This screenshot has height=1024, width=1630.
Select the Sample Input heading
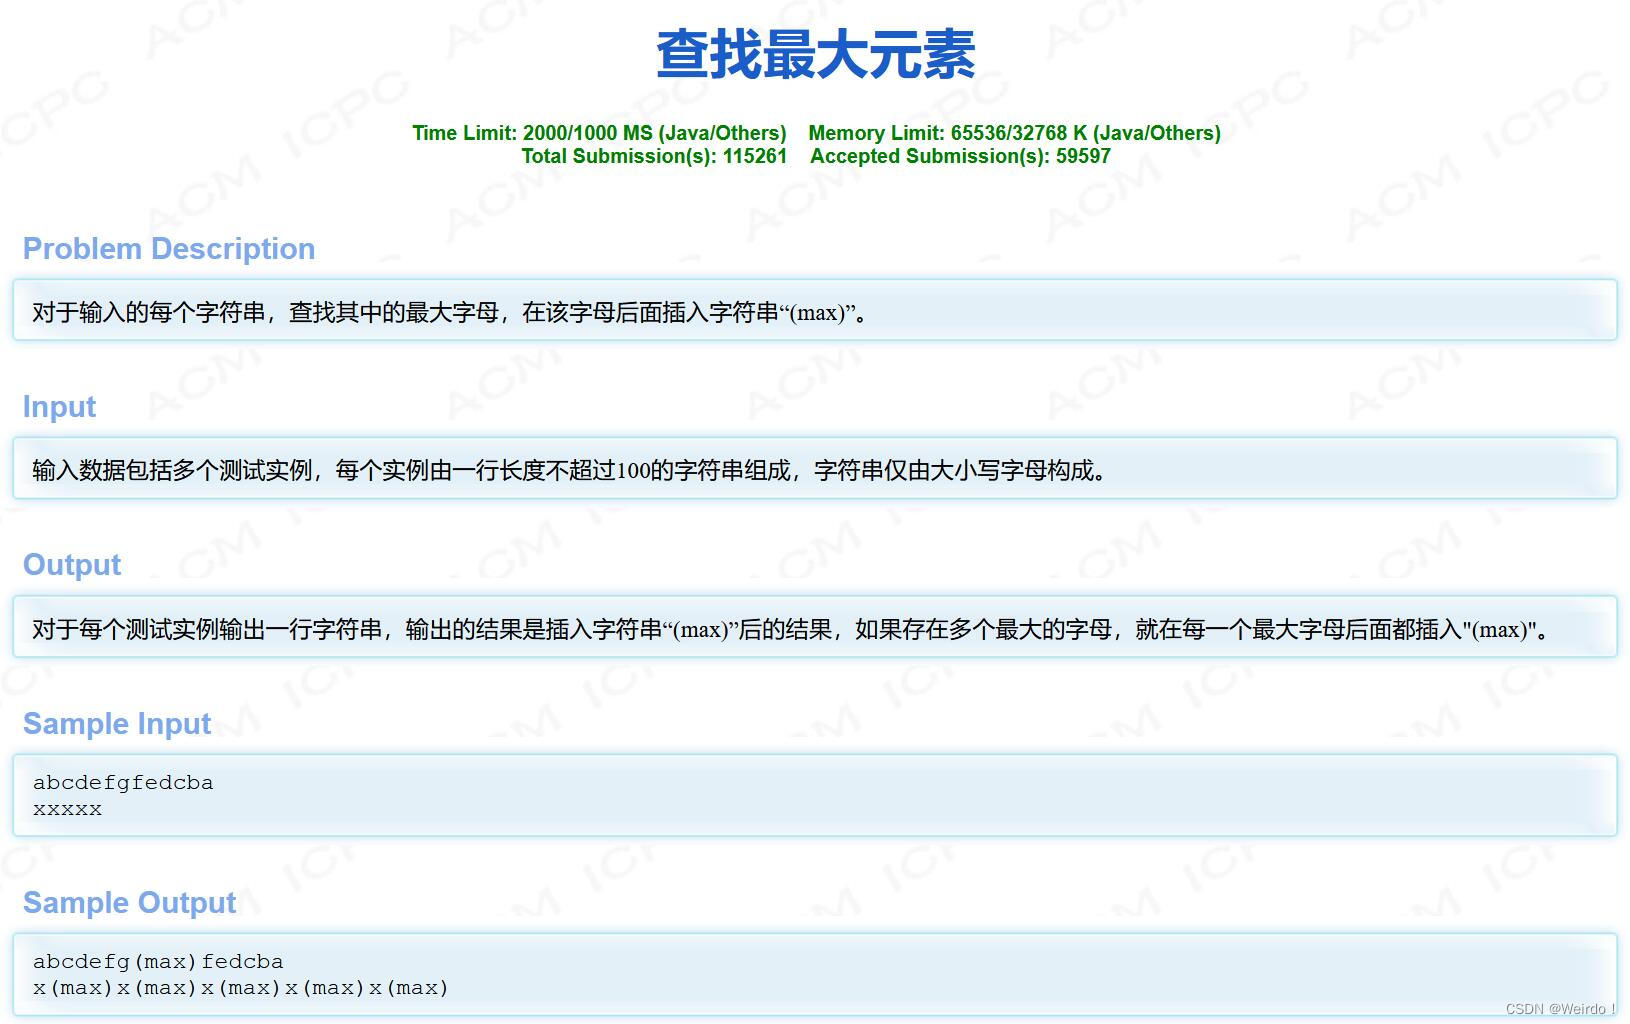click(x=116, y=723)
